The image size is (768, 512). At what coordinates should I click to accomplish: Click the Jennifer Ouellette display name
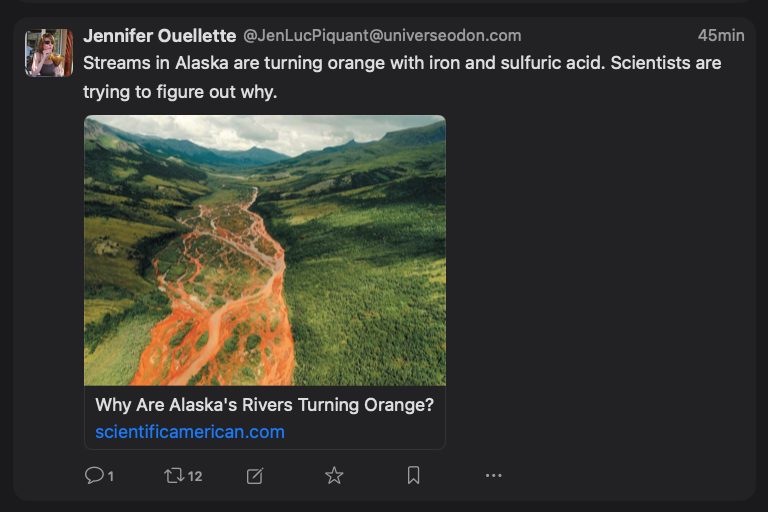[159, 36]
